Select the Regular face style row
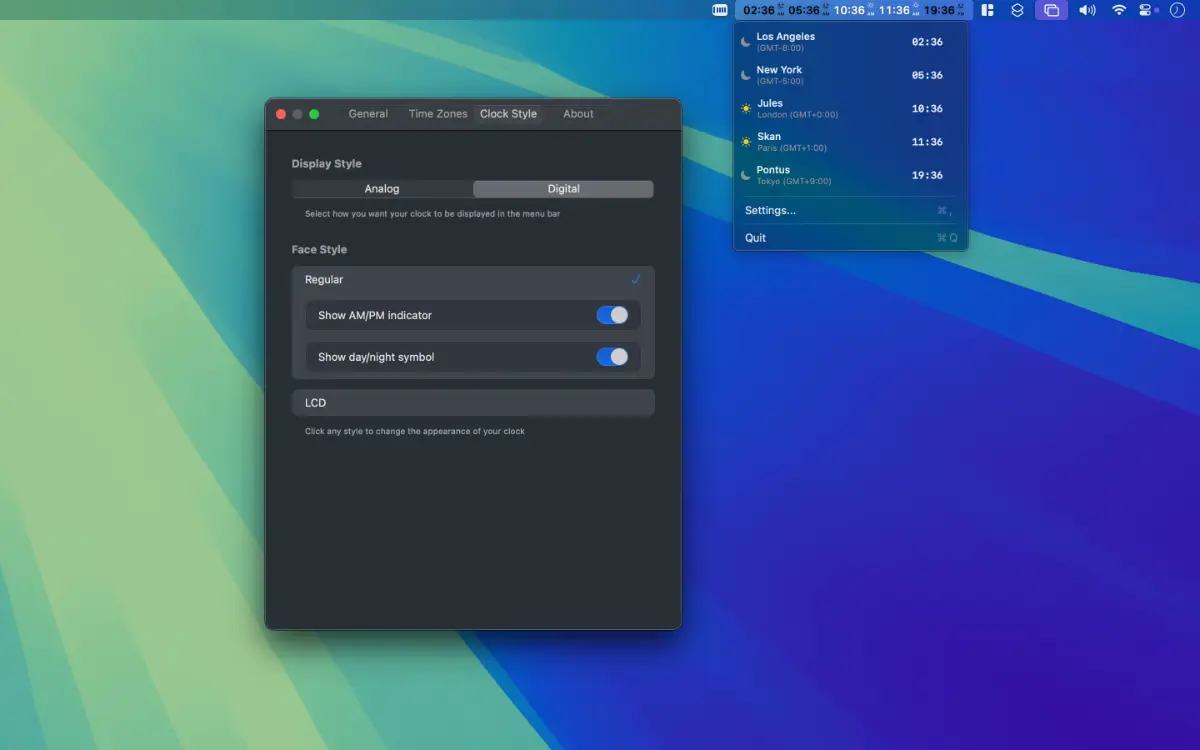The image size is (1200, 750). click(x=473, y=280)
